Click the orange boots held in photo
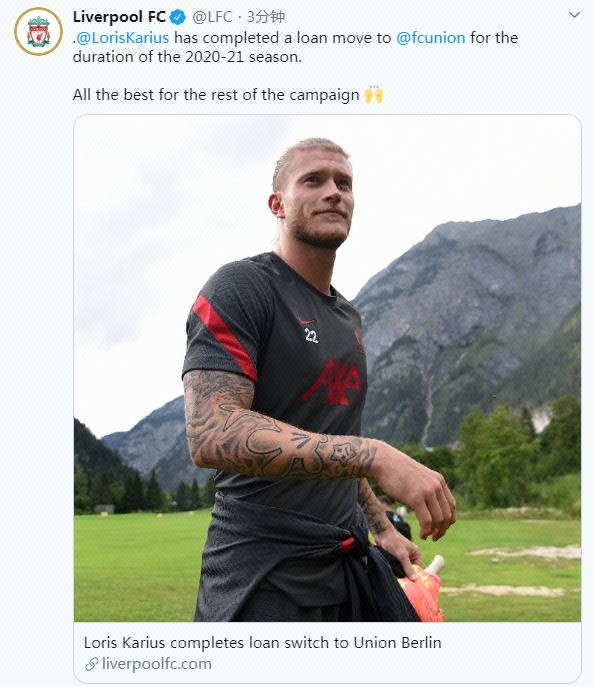The height and width of the screenshot is (687, 594). [421, 588]
